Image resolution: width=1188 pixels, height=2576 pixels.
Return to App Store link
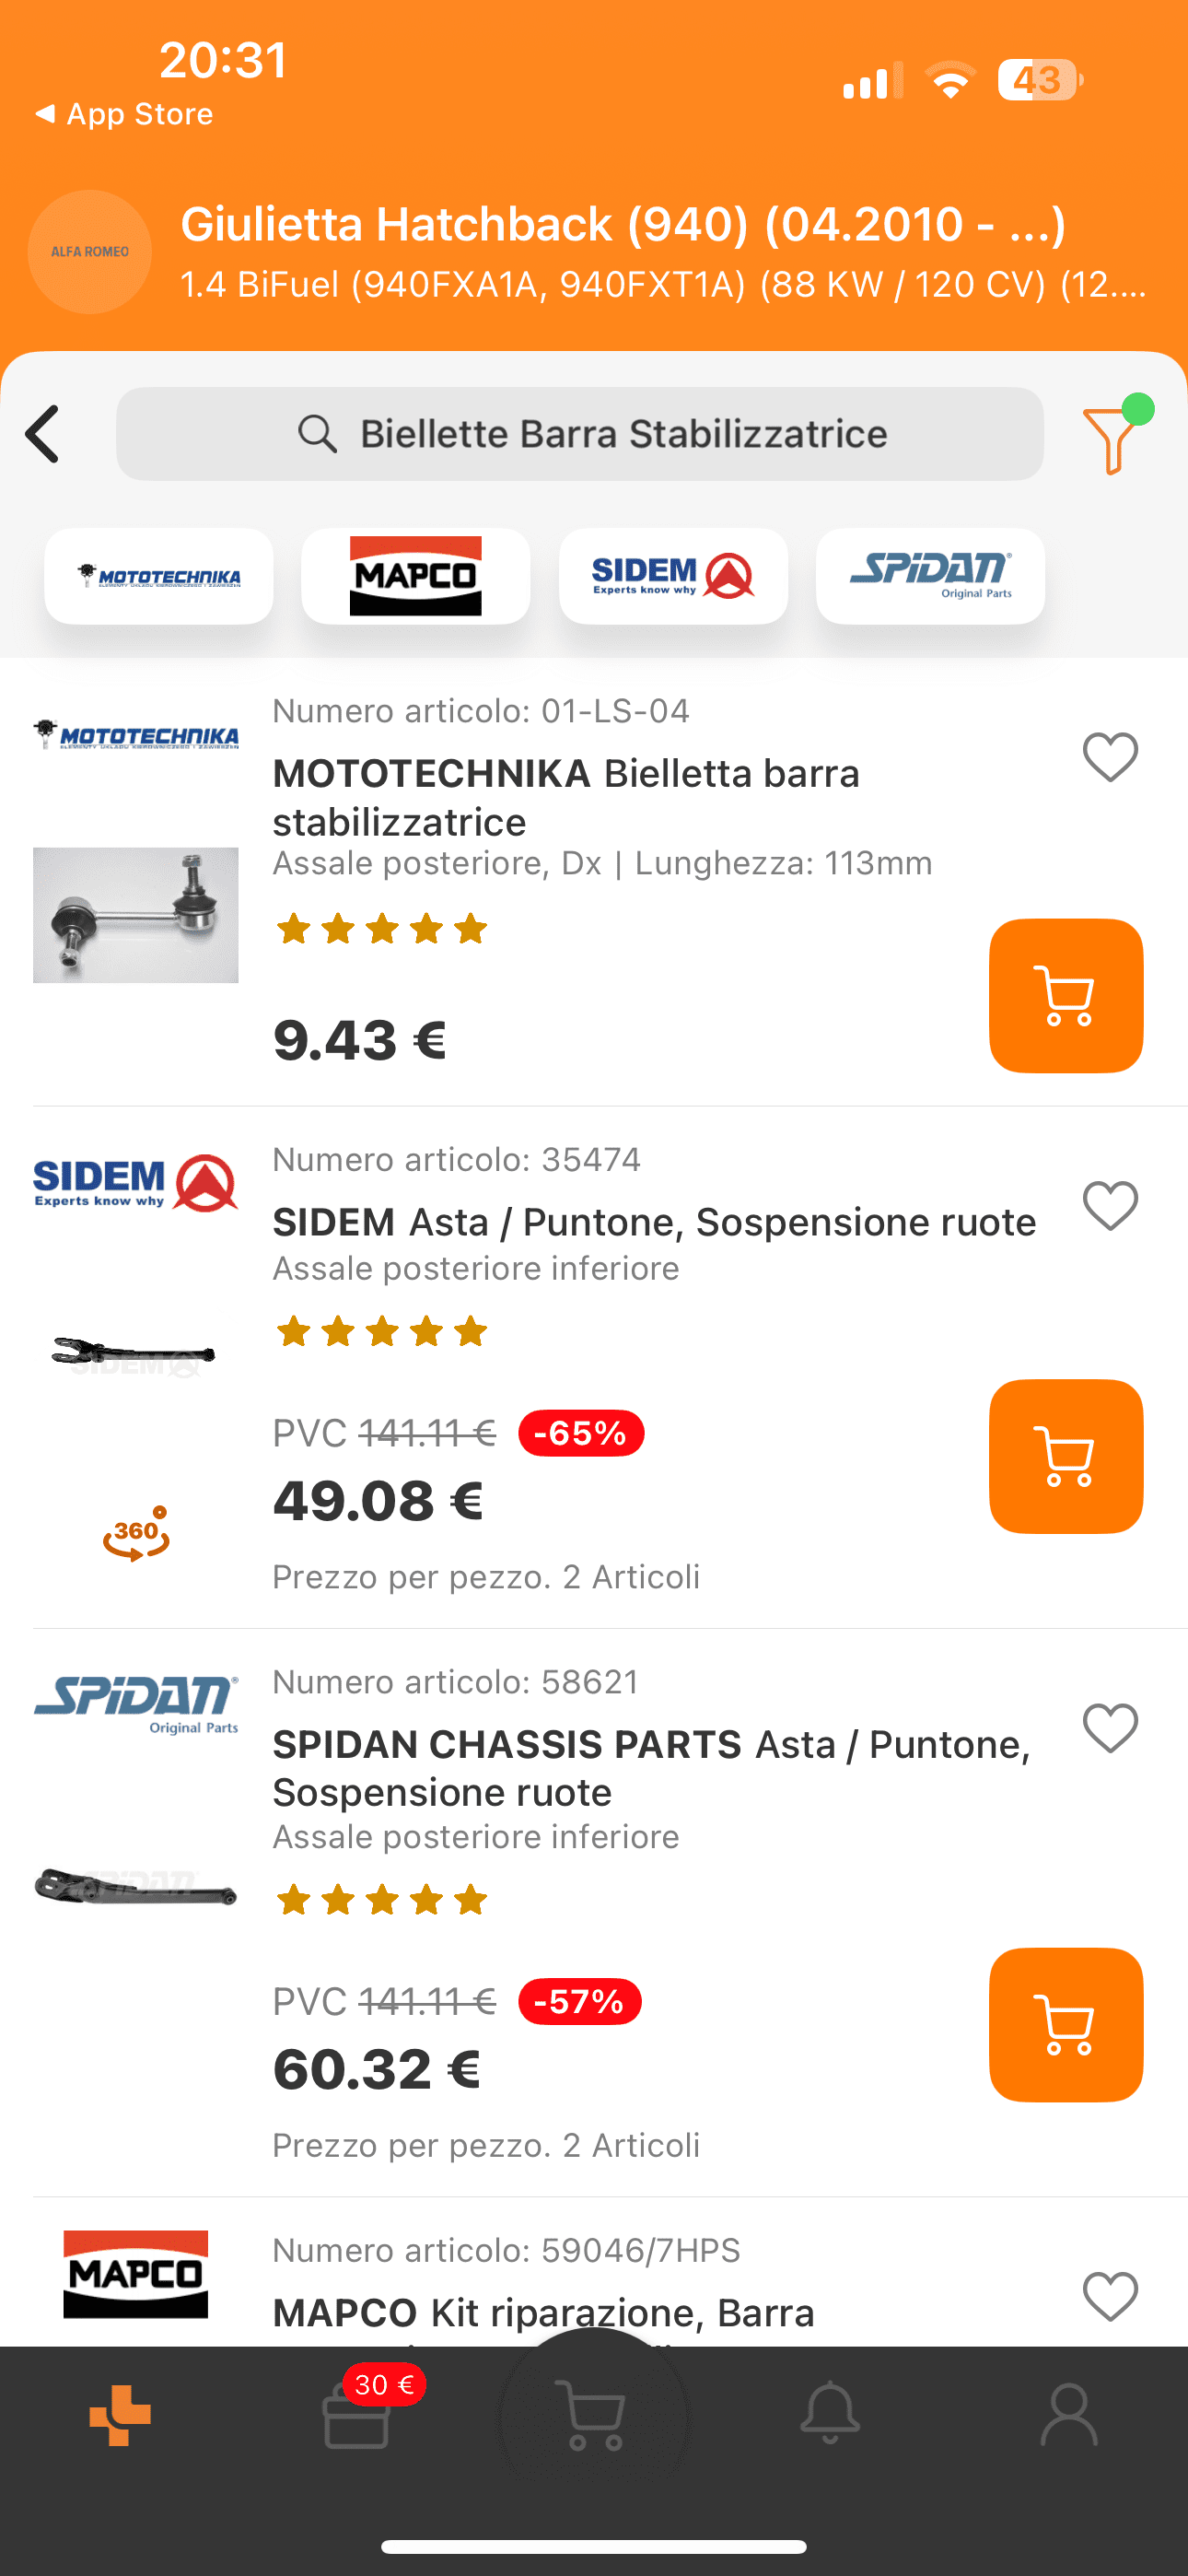[124, 114]
